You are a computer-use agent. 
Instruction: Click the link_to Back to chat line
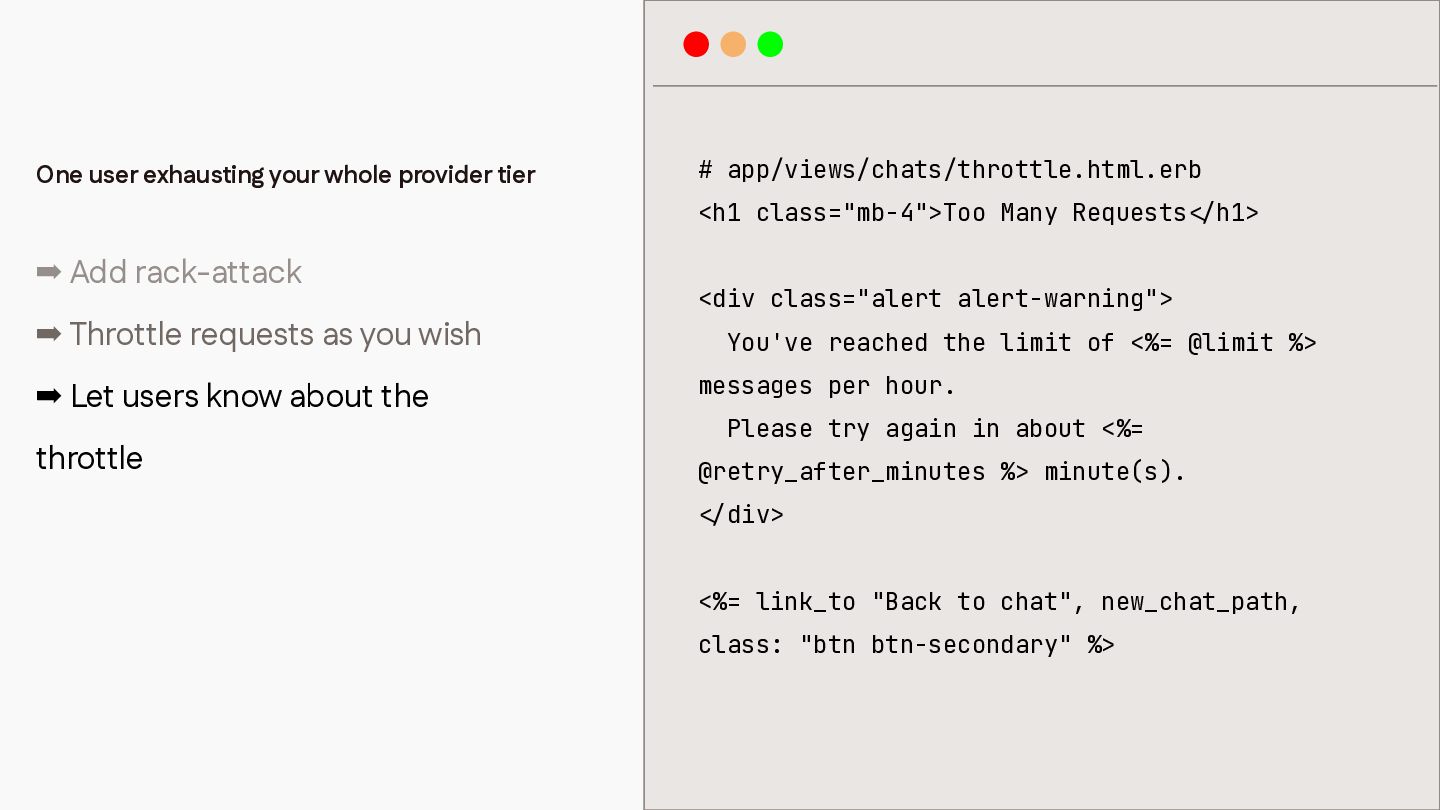(1000, 602)
